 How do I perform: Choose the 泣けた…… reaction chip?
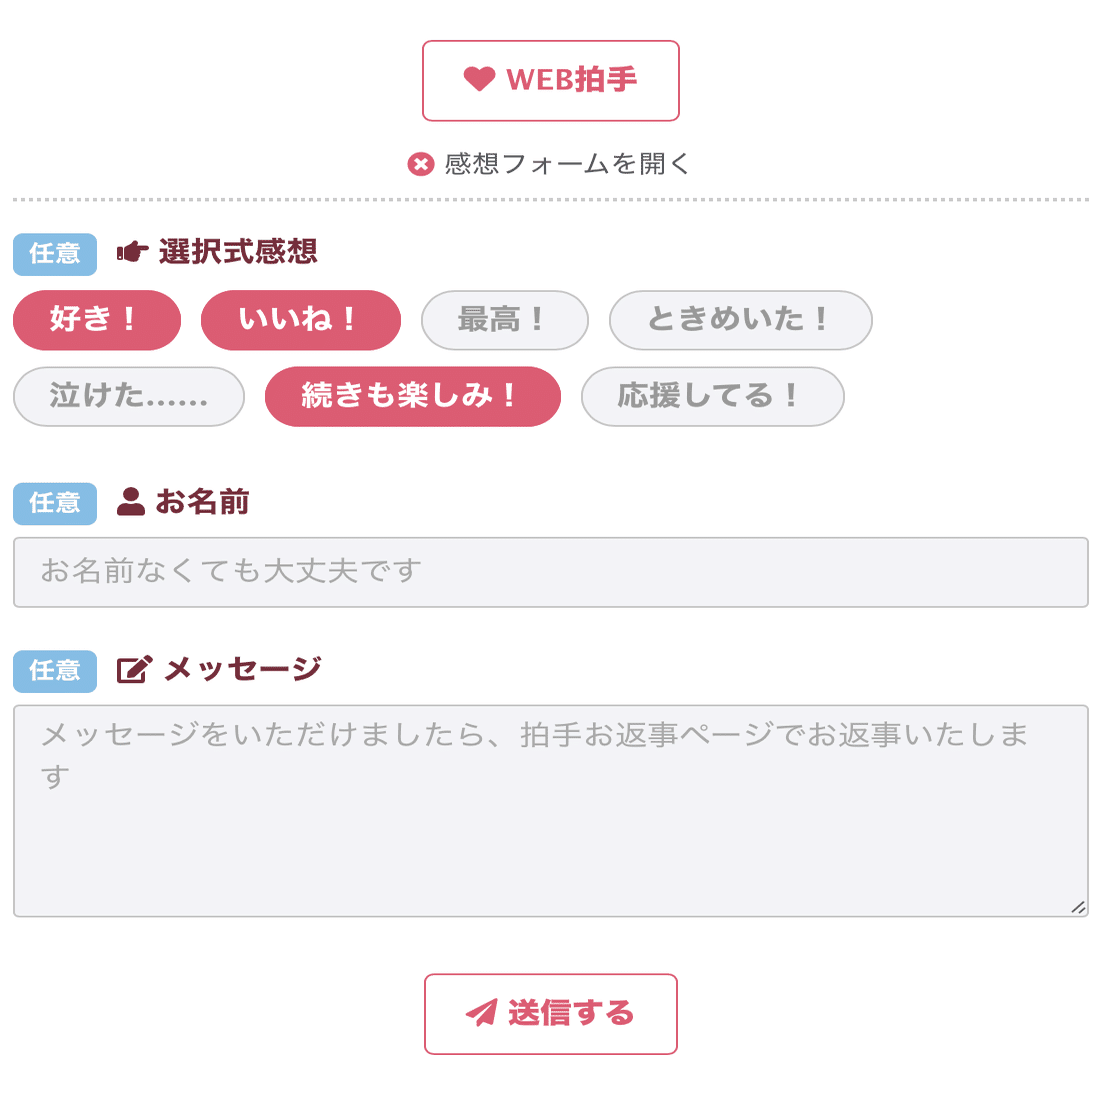(128, 397)
